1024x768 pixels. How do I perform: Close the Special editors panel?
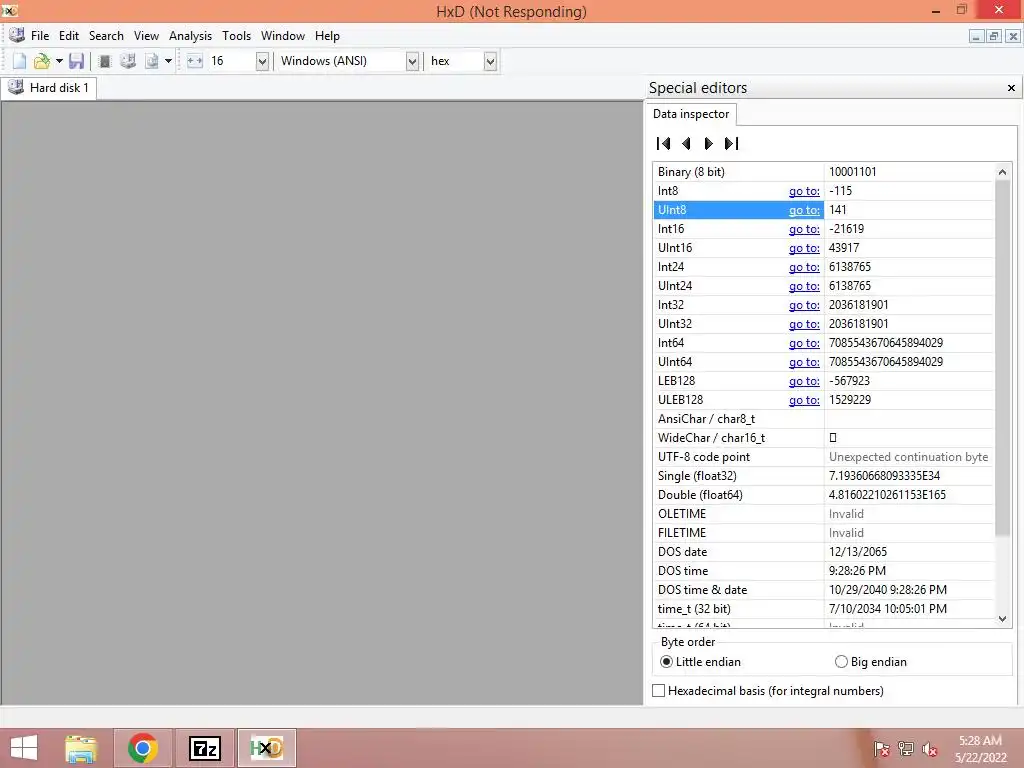(1011, 88)
